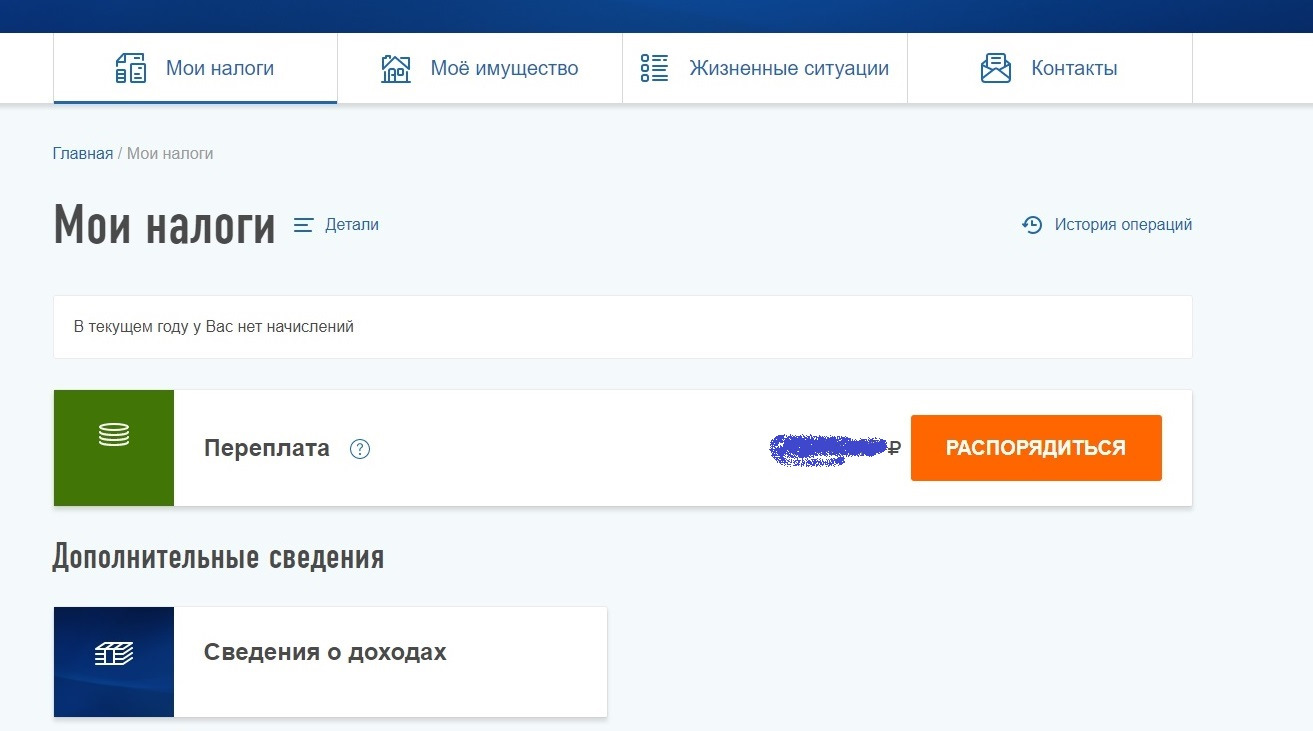
Task: Open the Жизненные ситуации tab
Action: 765,69
